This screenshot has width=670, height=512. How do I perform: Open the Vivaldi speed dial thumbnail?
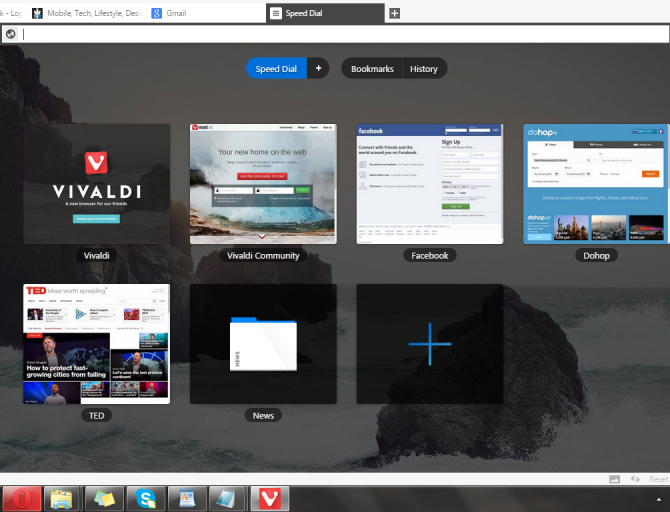[97, 184]
